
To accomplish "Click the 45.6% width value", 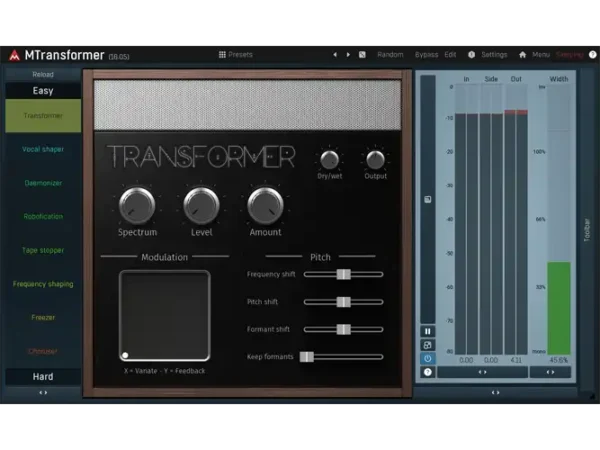I will pyautogui.click(x=559, y=360).
